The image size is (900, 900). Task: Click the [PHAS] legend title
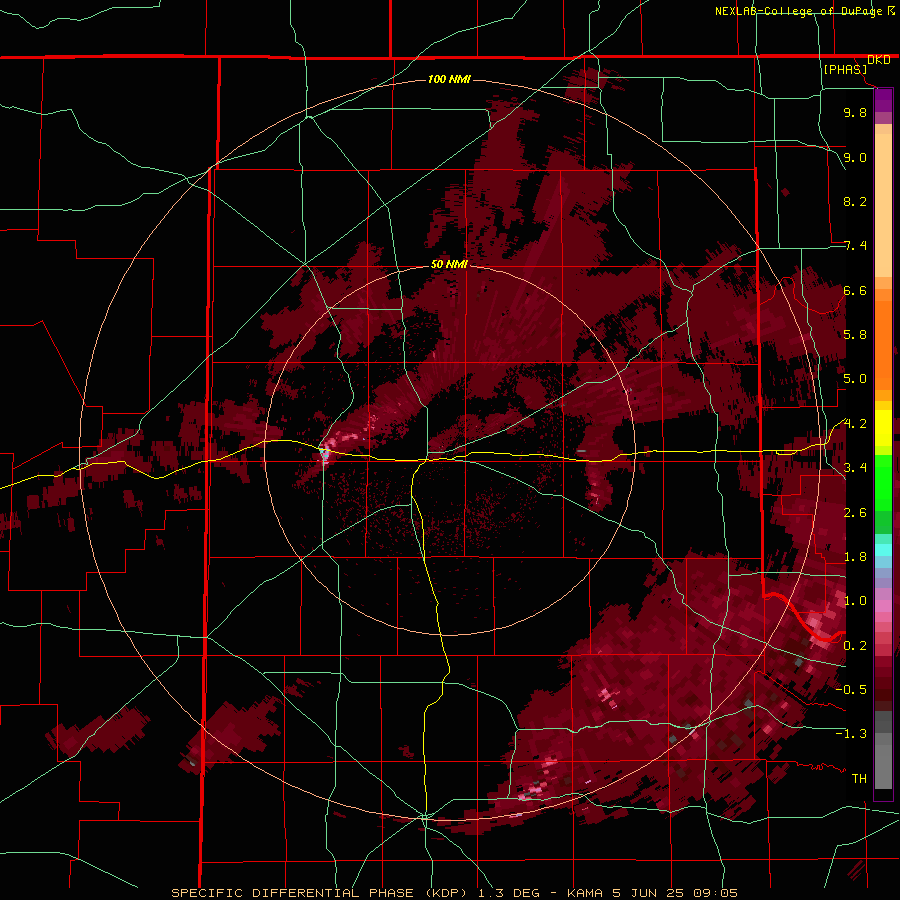point(845,69)
